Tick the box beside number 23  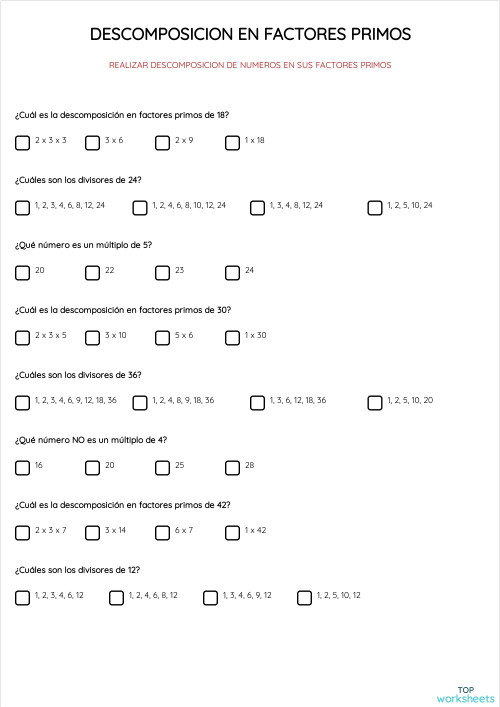point(162,273)
